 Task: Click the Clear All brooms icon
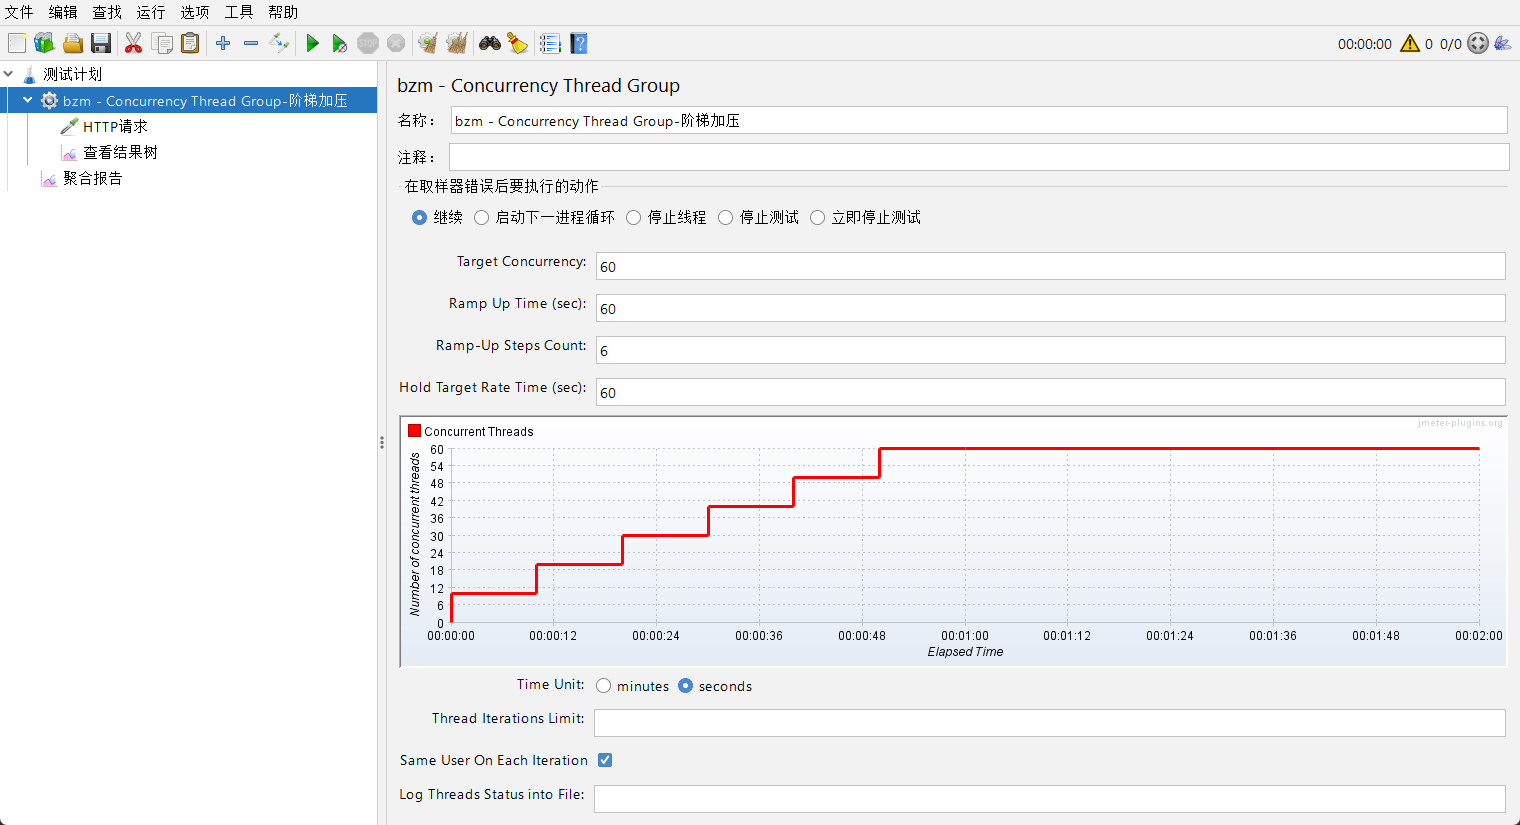click(x=457, y=43)
